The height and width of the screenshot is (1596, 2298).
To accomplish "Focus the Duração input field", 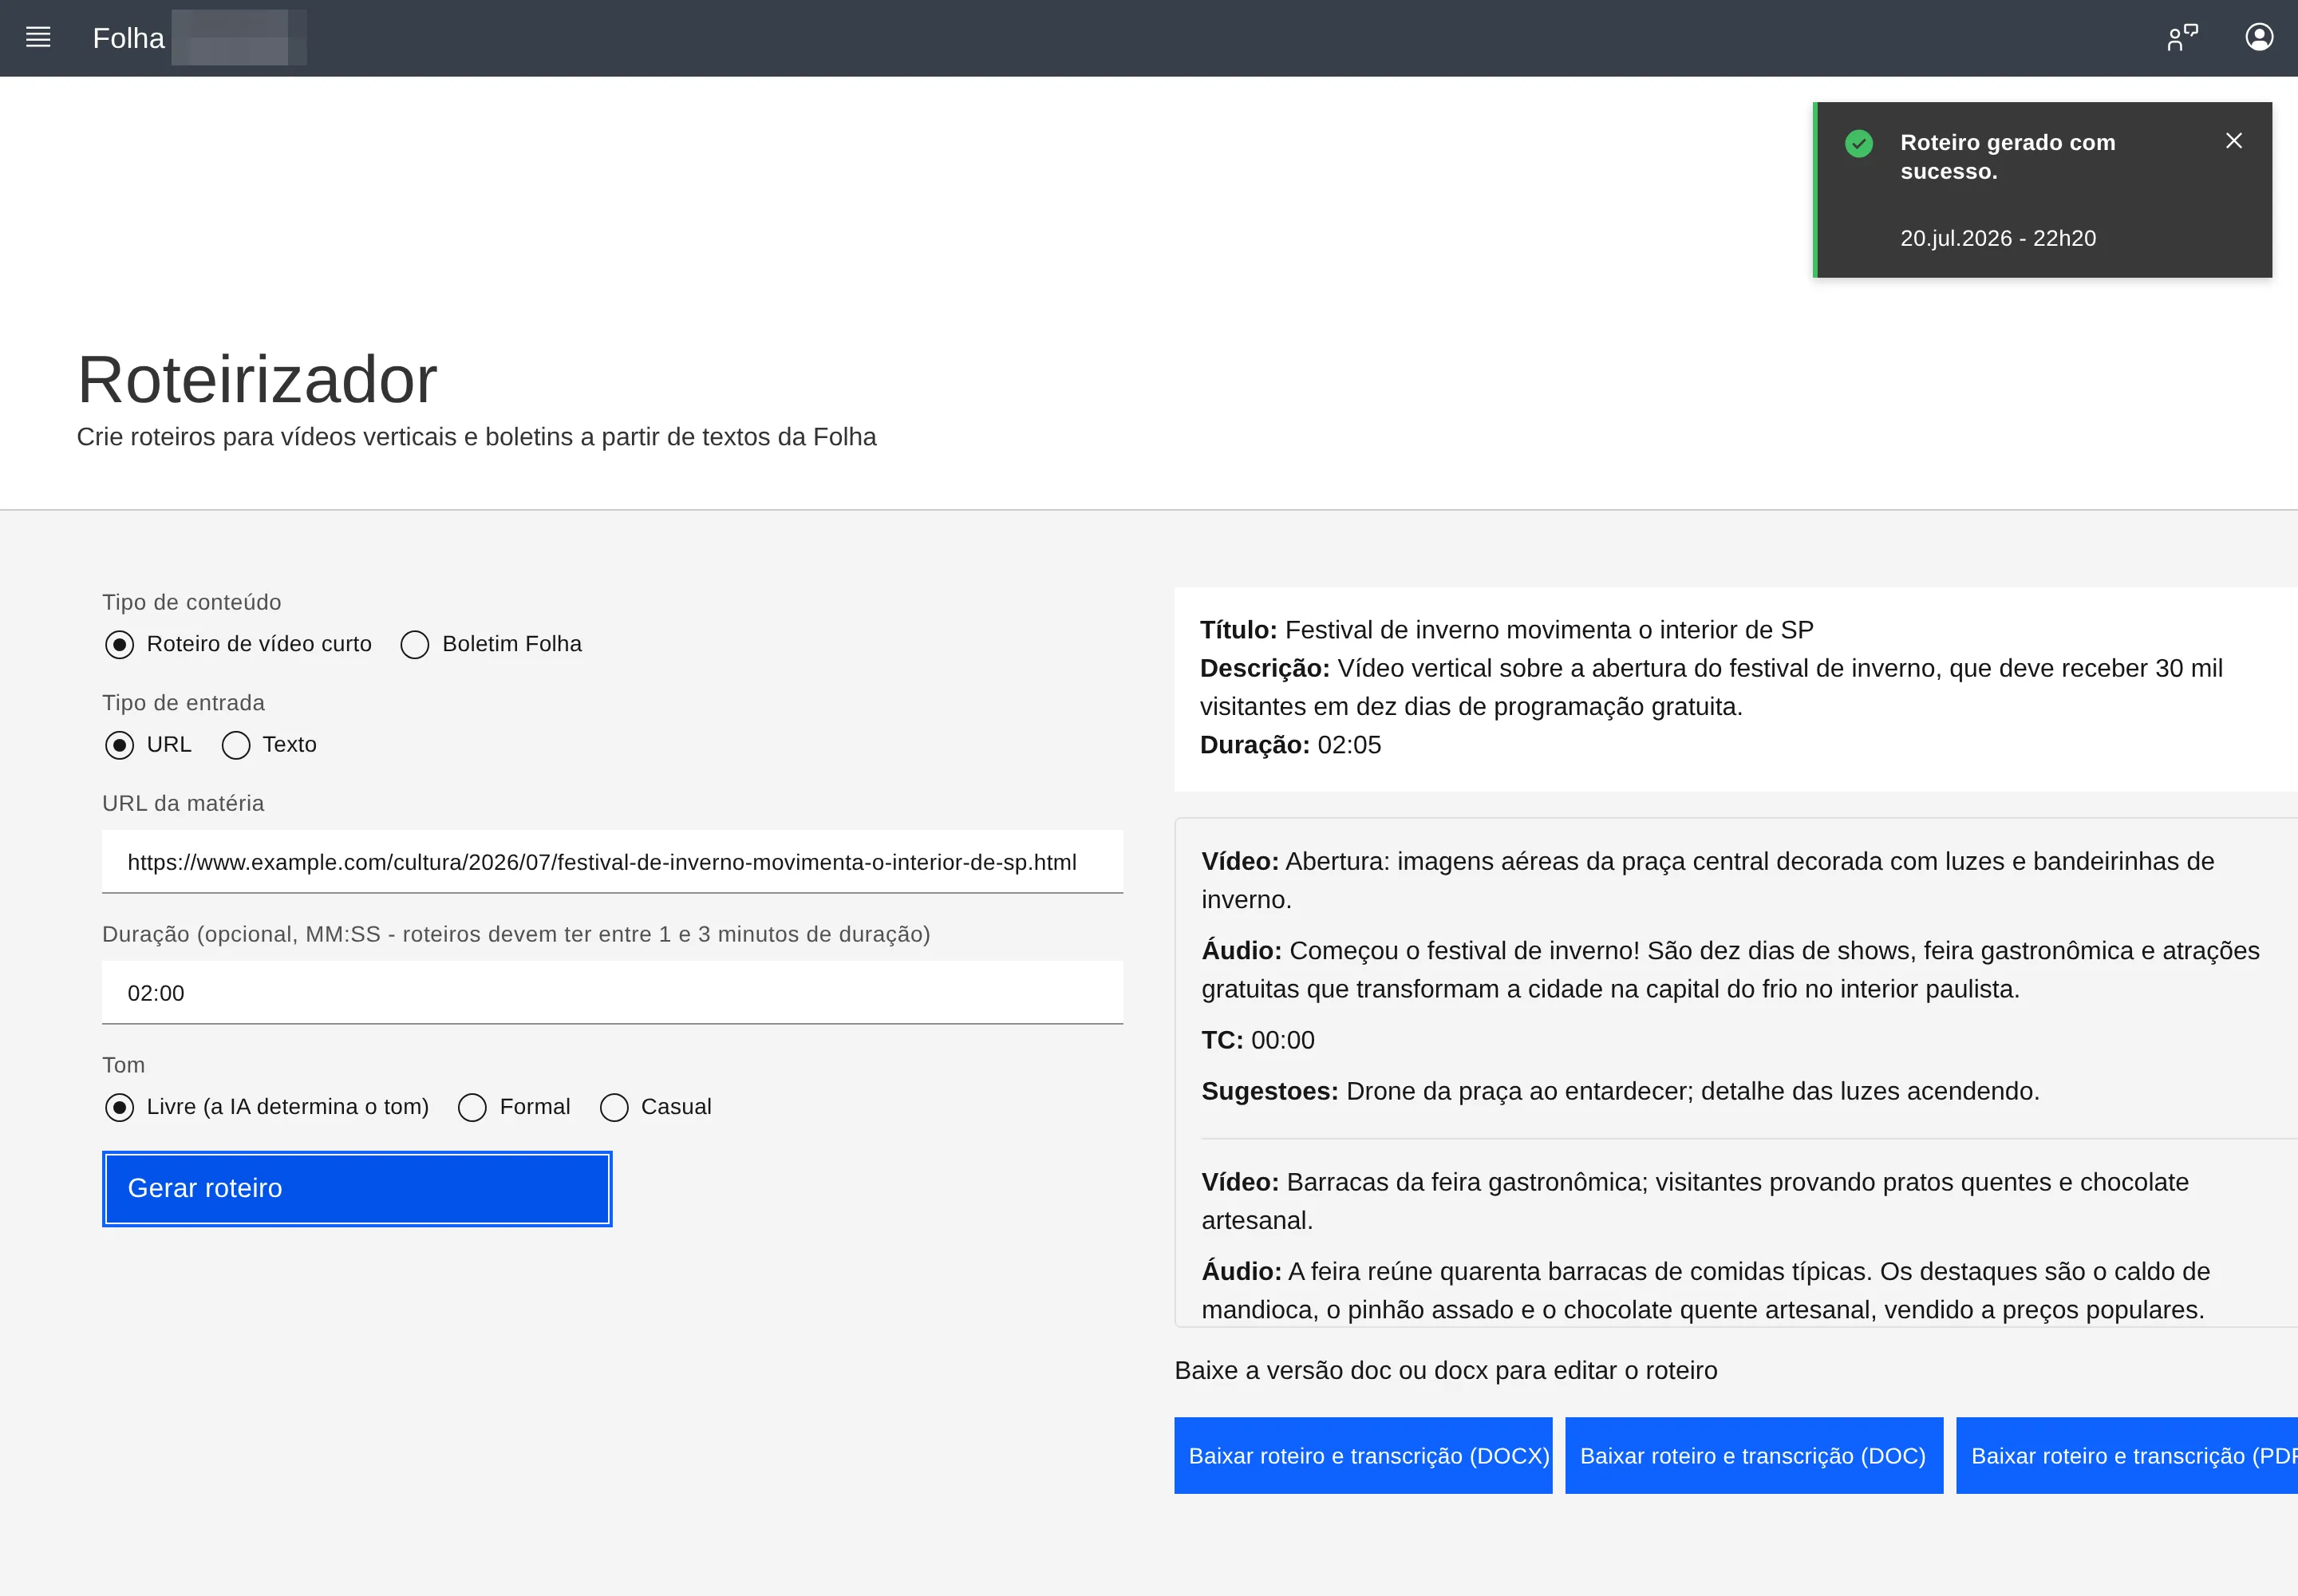I will [x=612, y=993].
